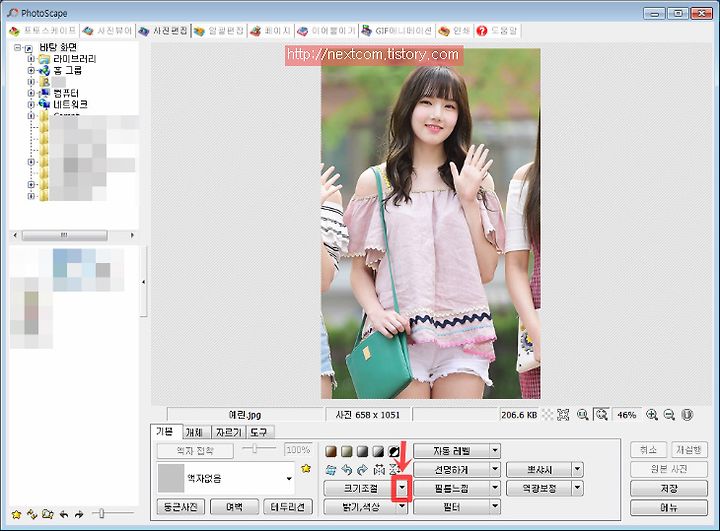Click the forward arrow icon under thumbnail panel

79,514
